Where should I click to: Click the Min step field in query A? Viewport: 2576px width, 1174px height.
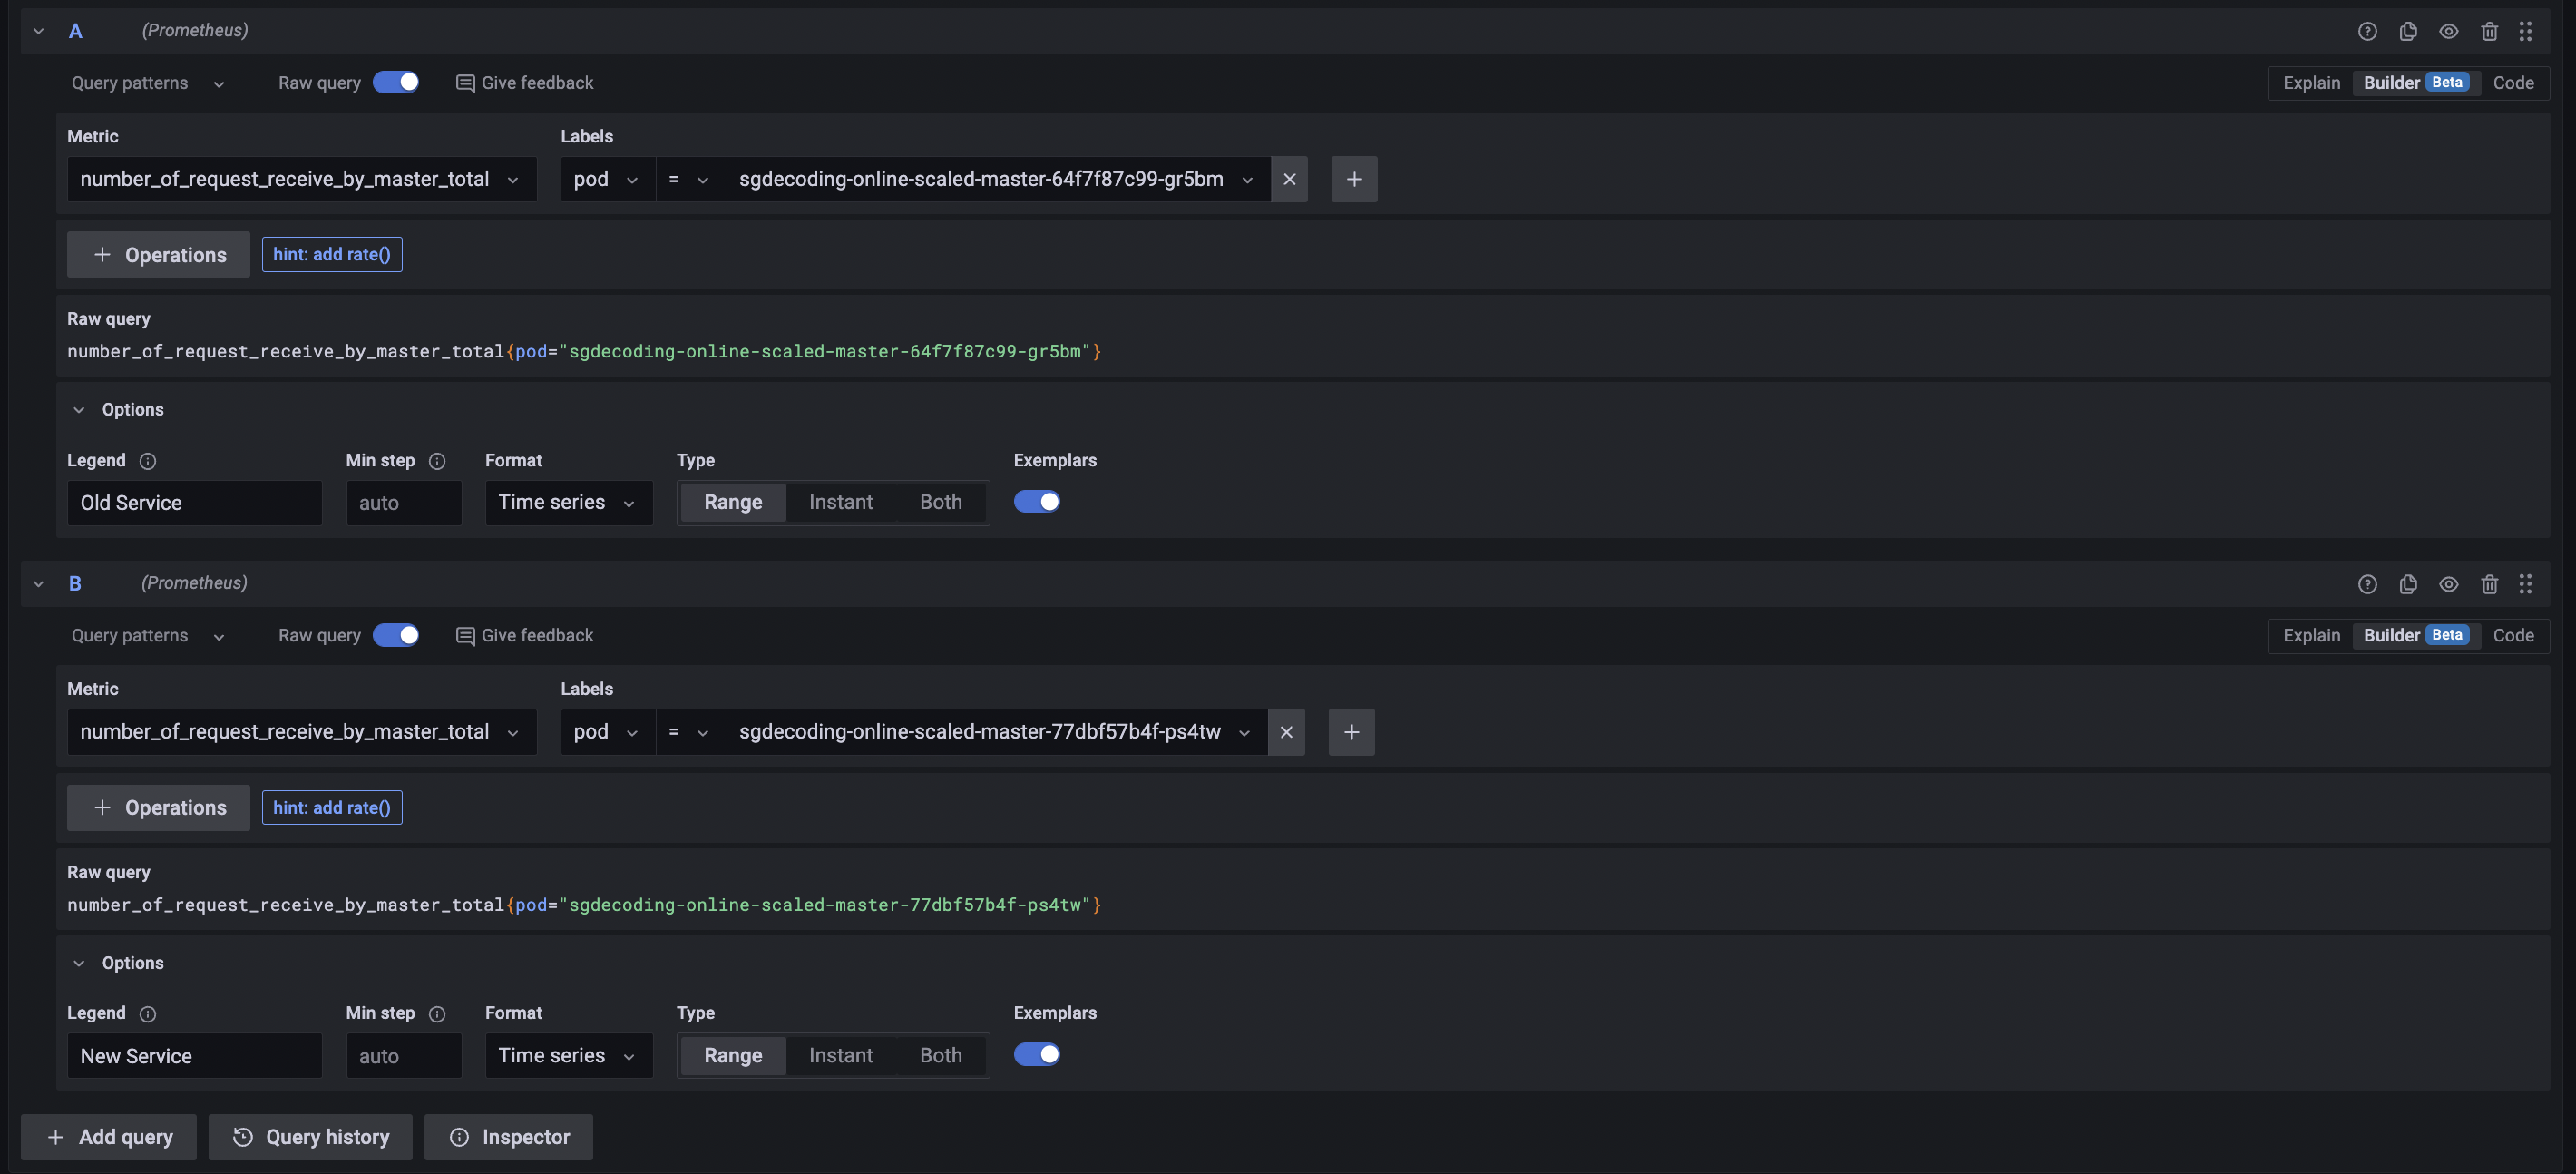point(404,503)
